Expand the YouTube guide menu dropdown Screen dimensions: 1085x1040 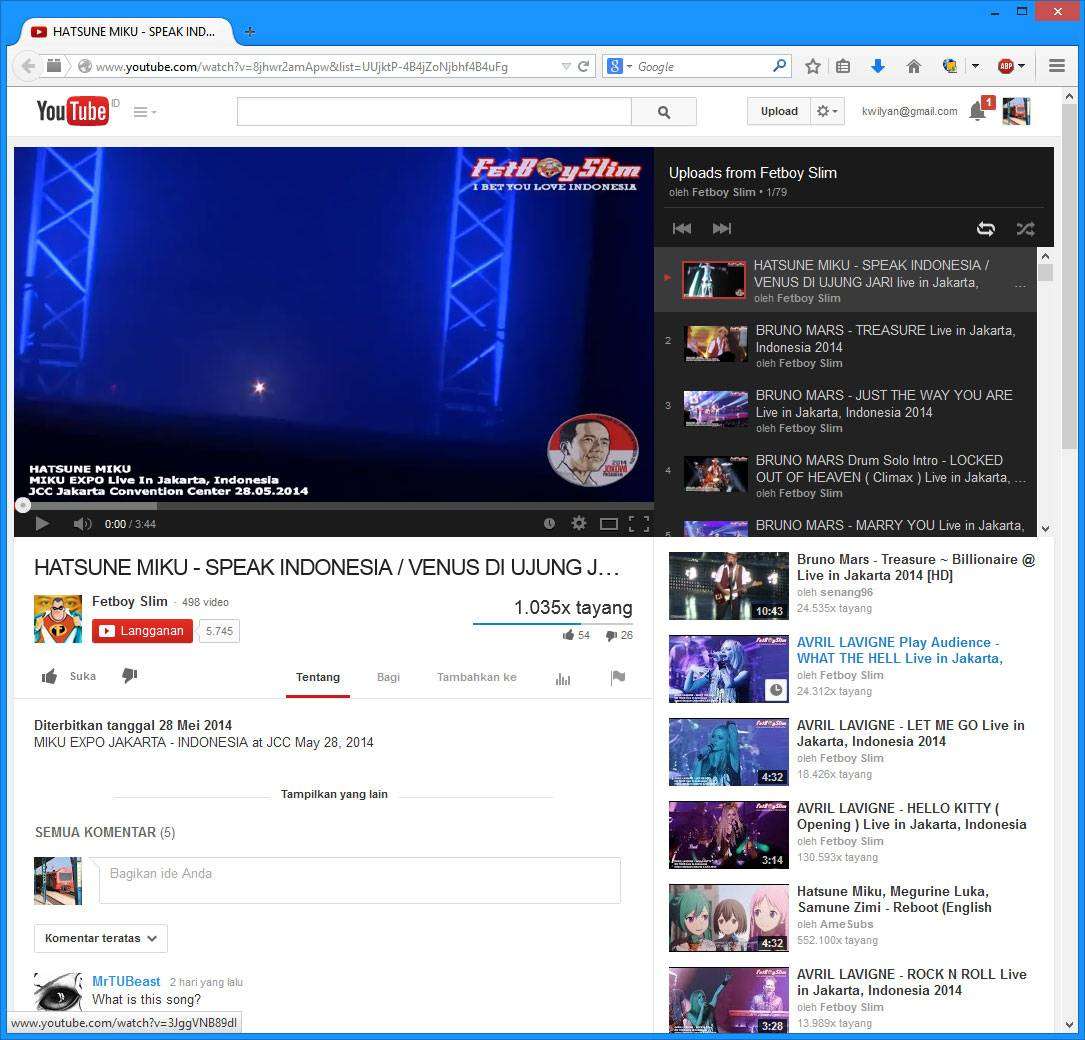[145, 112]
